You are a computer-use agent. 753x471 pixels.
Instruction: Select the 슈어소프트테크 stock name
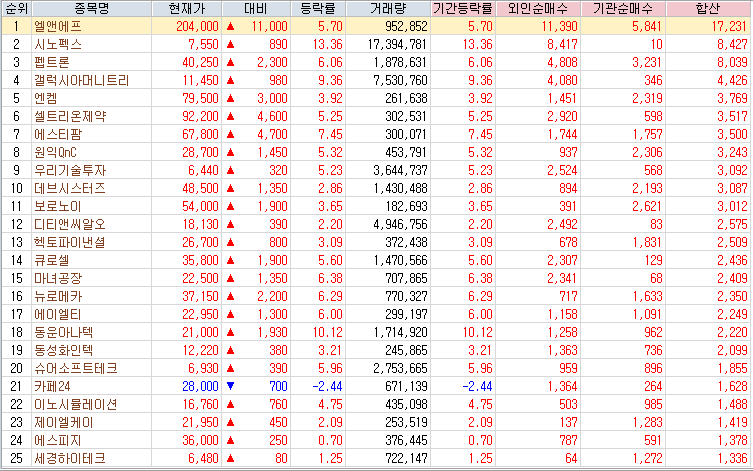click(76, 369)
